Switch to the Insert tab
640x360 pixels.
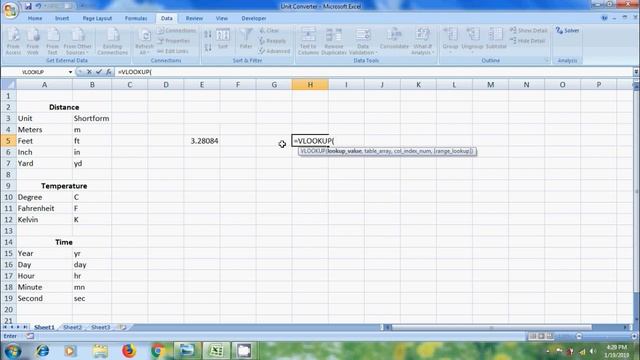click(x=62, y=18)
